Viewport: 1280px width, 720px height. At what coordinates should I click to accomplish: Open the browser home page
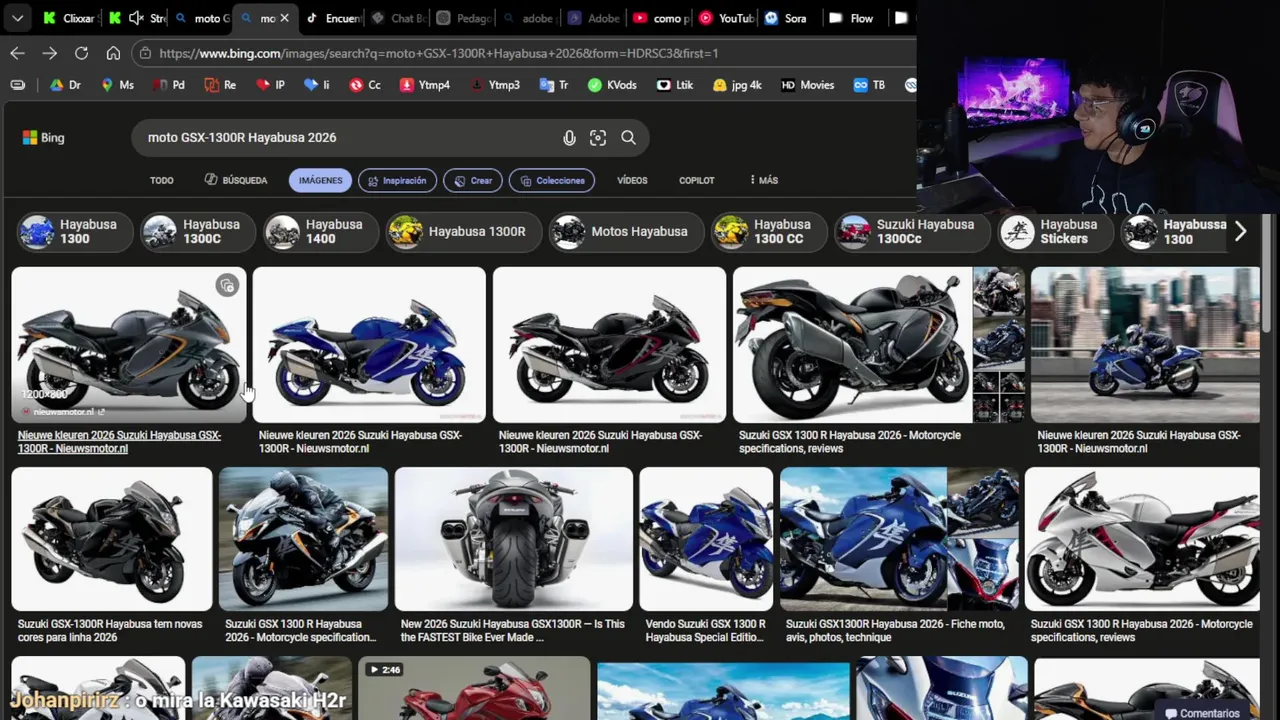click(x=113, y=53)
